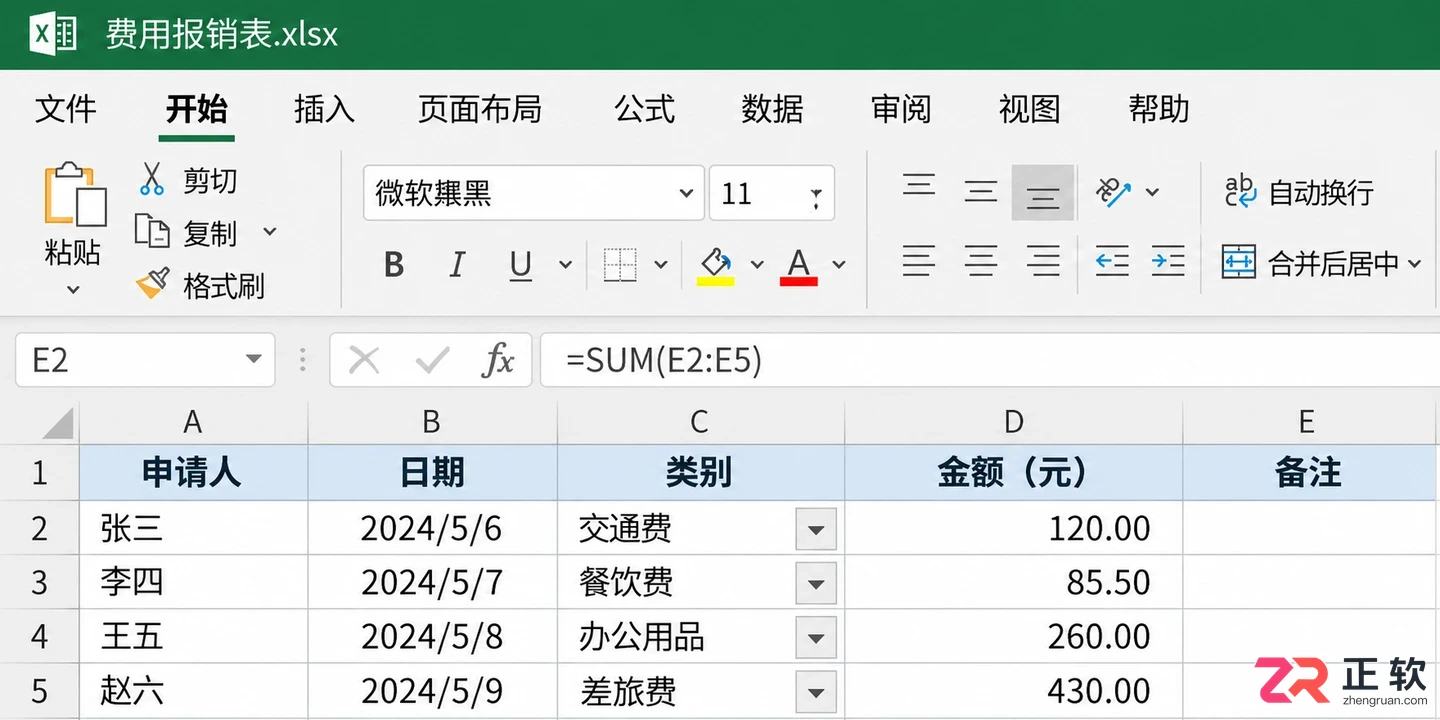This screenshot has height=720, width=1440.
Task: Click the 剪切 cut label
Action: (x=210, y=180)
